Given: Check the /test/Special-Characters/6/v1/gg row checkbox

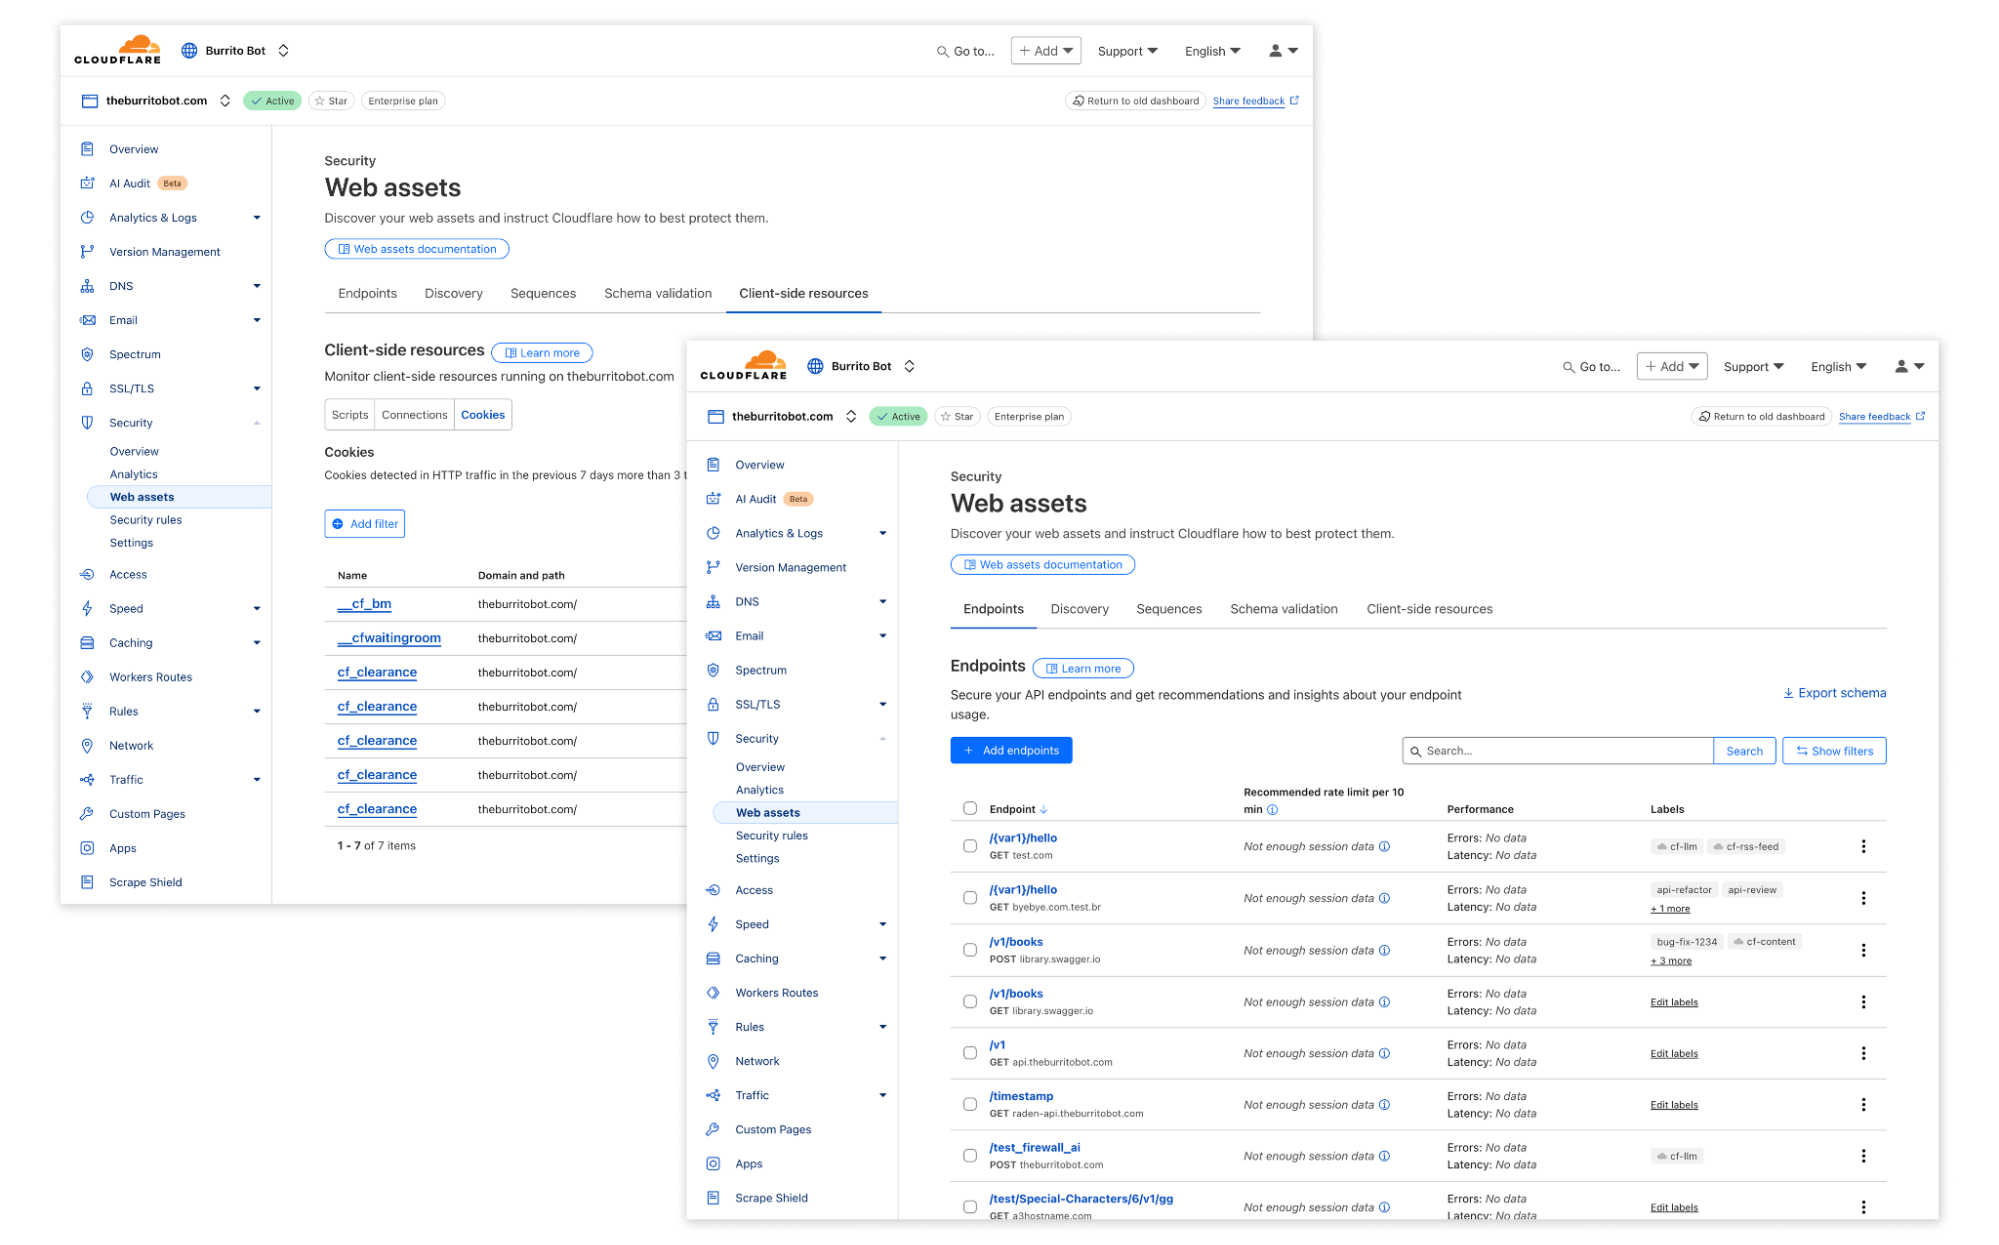Looking at the screenshot, I should [969, 1207].
